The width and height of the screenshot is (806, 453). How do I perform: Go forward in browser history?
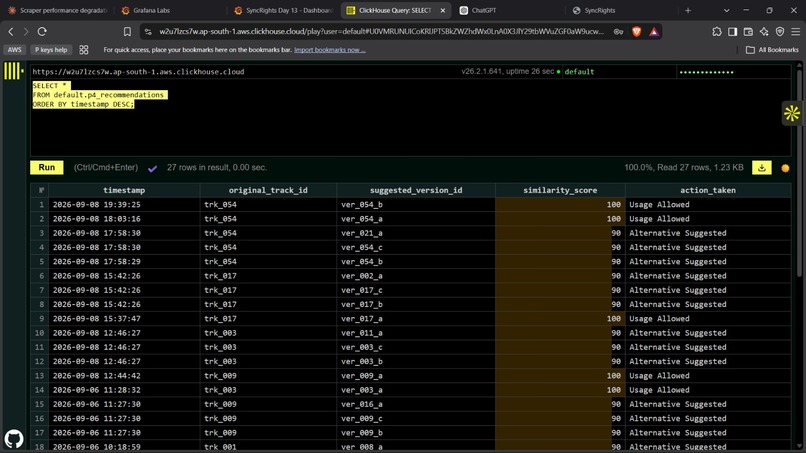pyautogui.click(x=26, y=31)
